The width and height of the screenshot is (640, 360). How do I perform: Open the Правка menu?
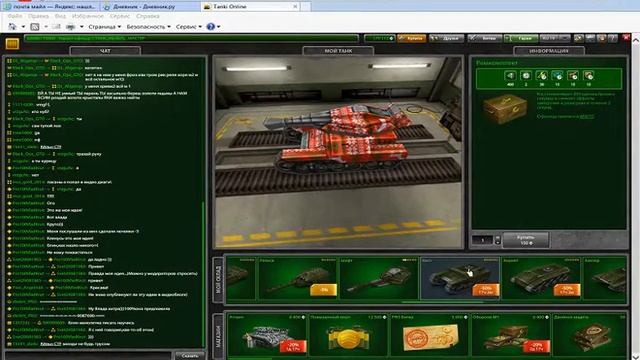click(x=38, y=16)
